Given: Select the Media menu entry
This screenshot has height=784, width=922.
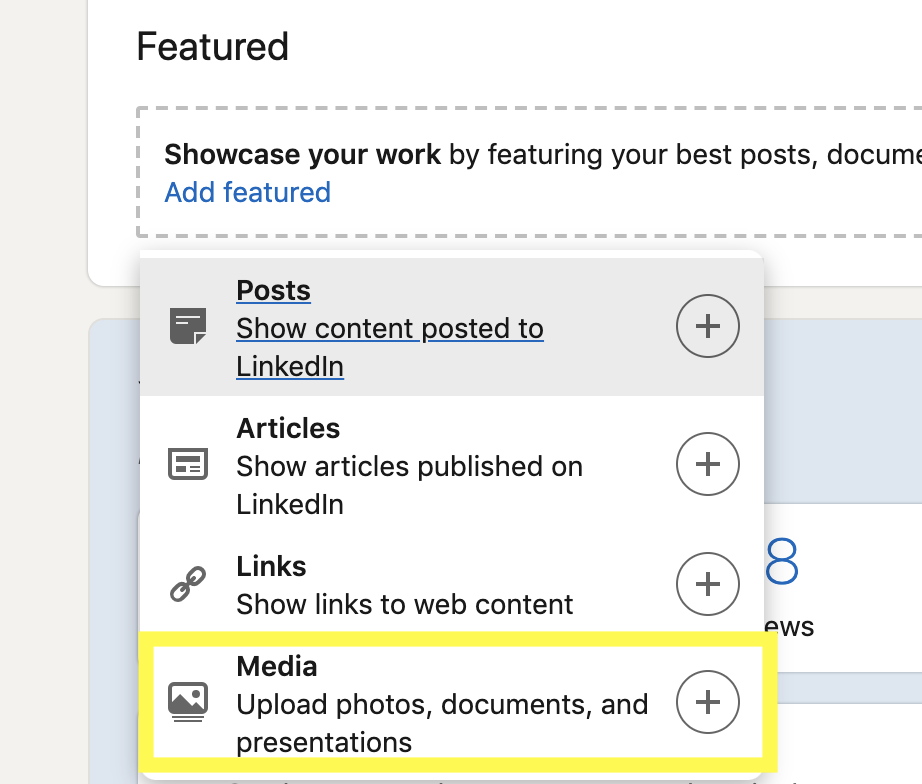Looking at the screenshot, I should [452, 702].
